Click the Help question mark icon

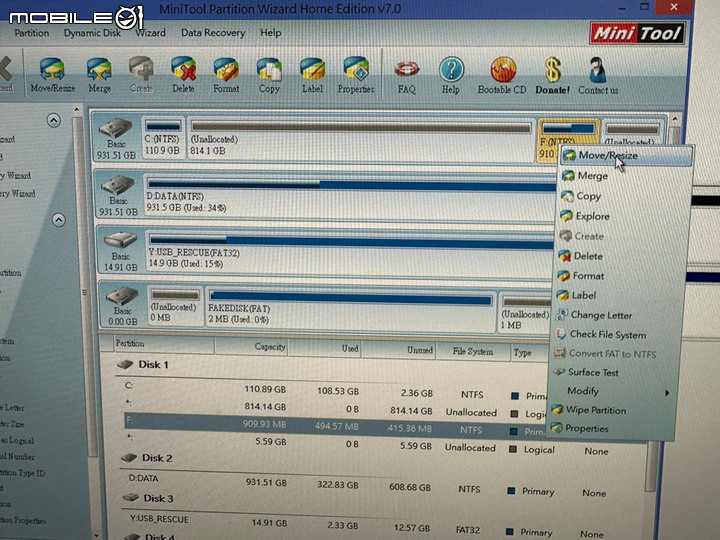451,76
